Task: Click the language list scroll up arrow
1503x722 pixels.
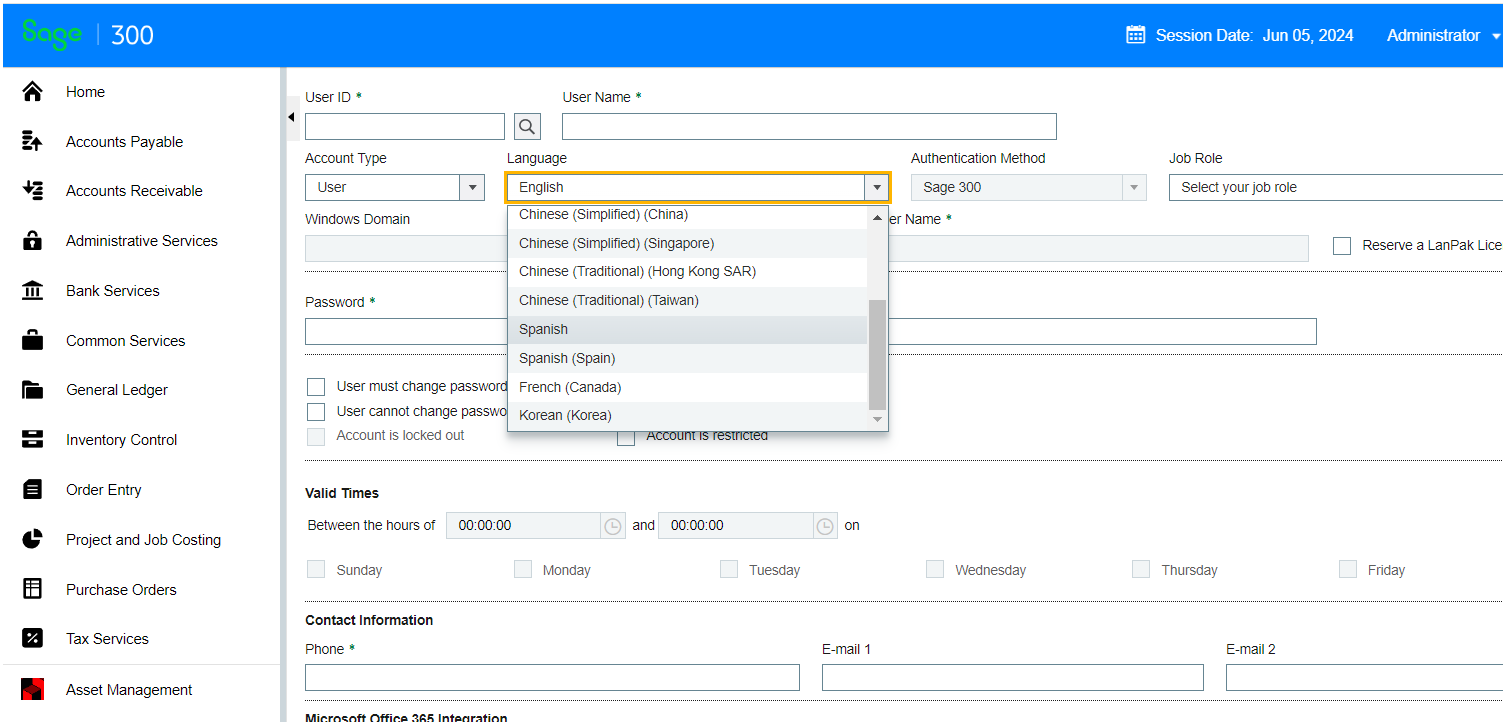Action: pos(878,217)
